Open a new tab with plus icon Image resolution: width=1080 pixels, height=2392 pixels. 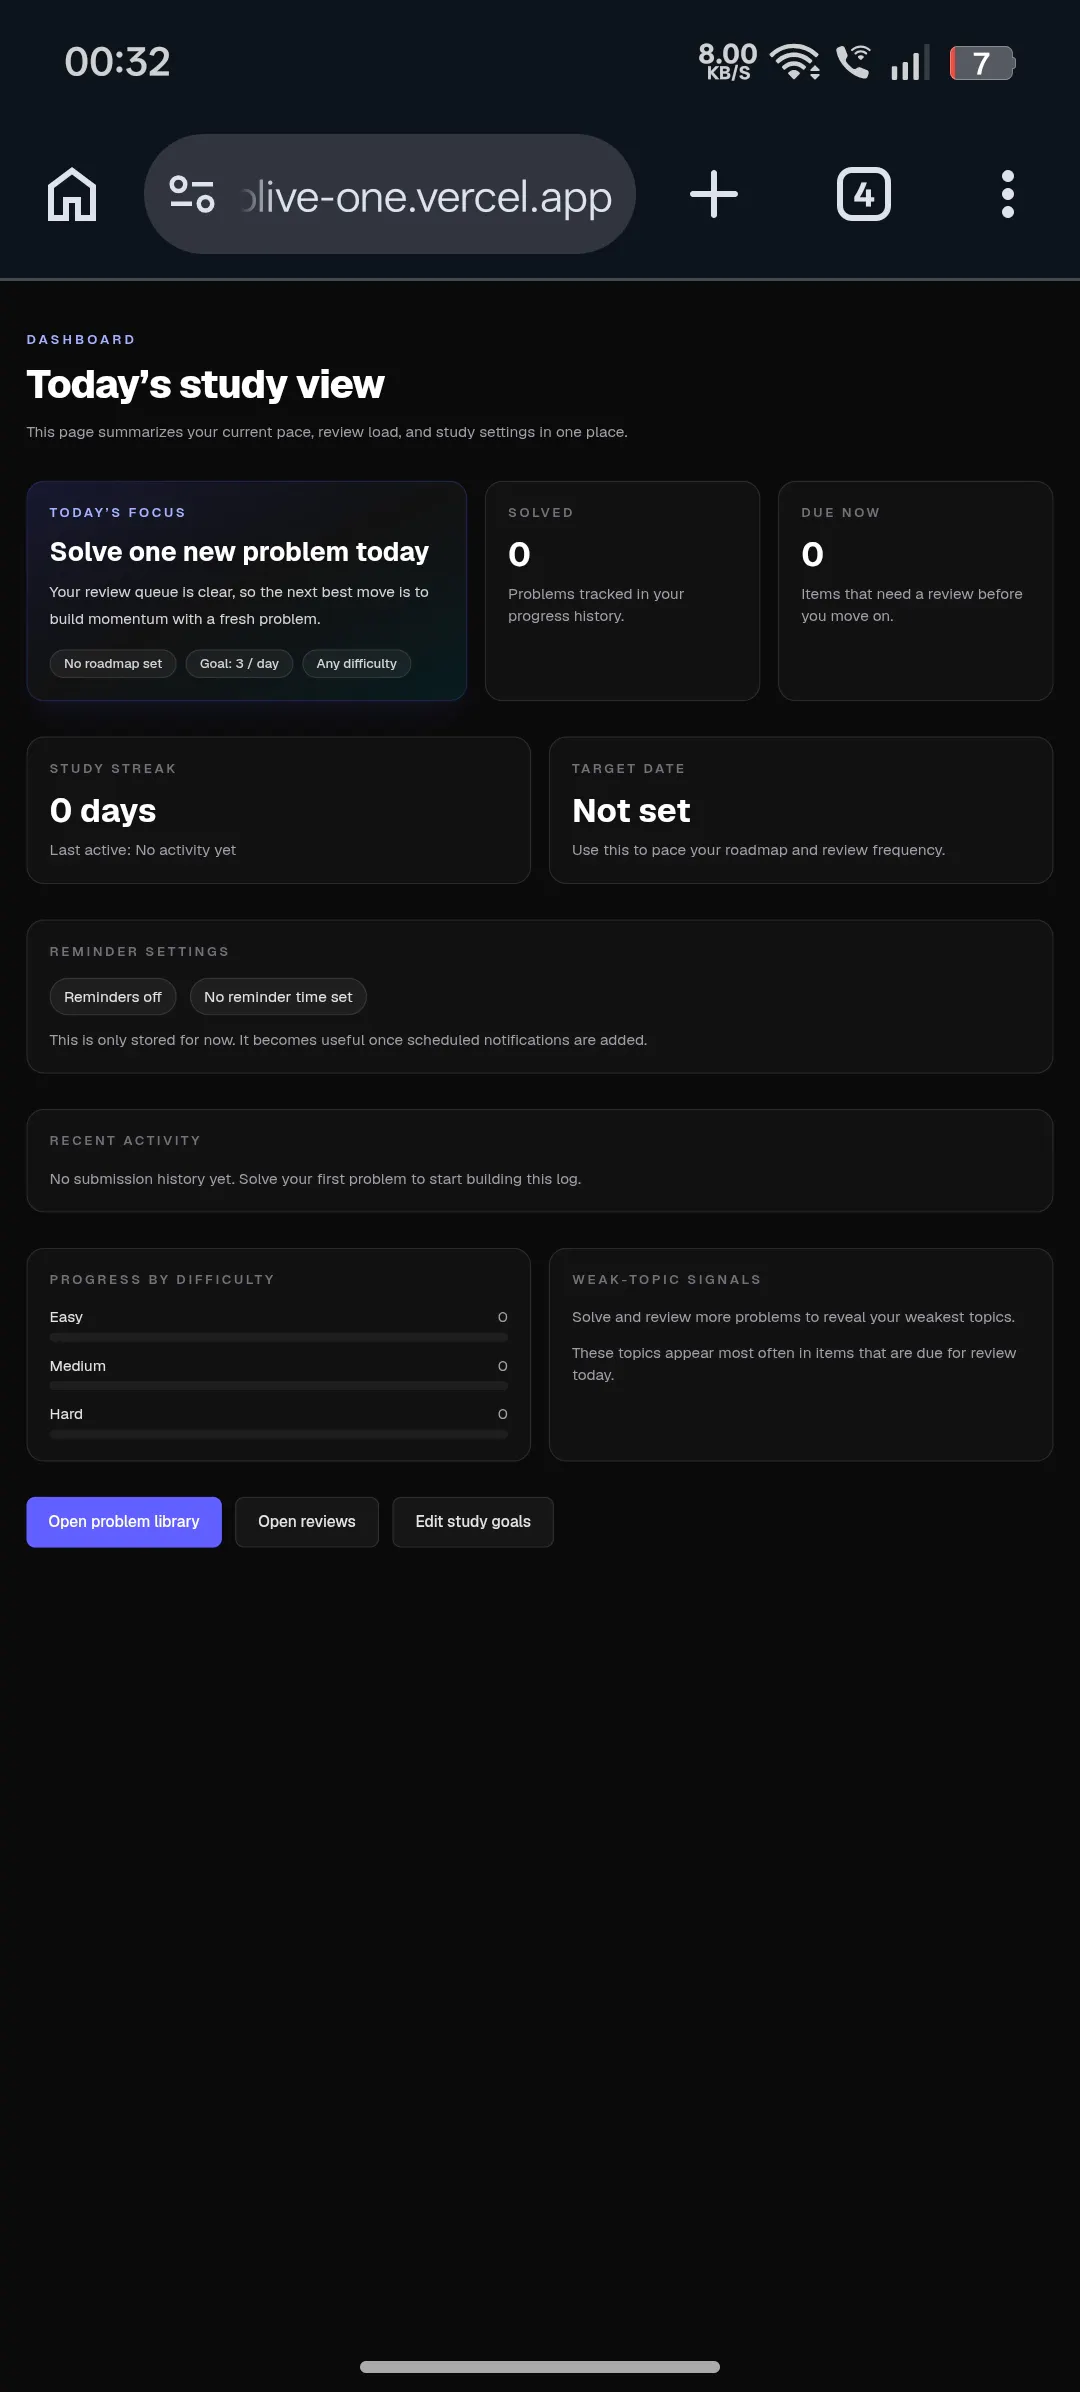714,194
